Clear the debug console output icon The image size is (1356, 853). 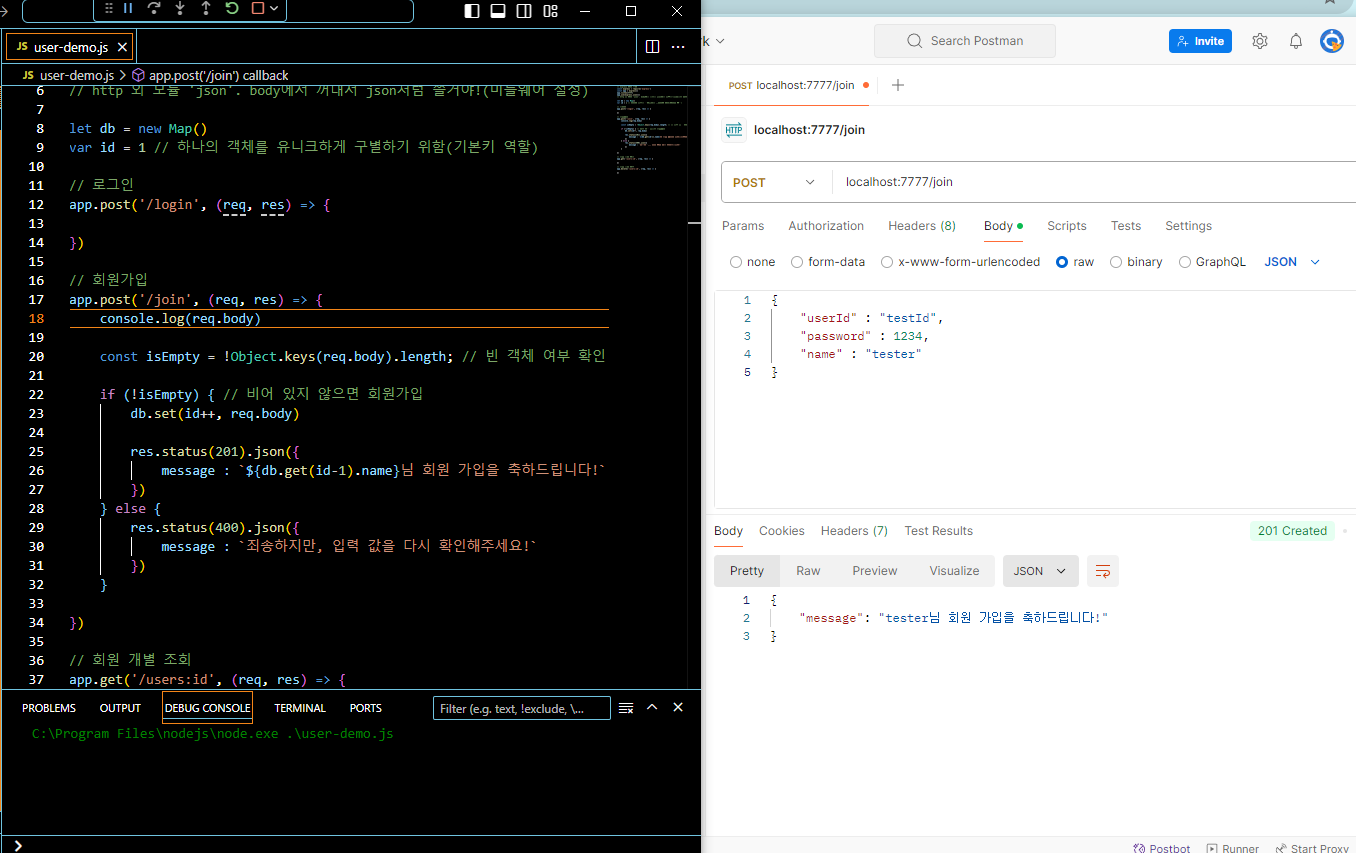click(x=626, y=708)
